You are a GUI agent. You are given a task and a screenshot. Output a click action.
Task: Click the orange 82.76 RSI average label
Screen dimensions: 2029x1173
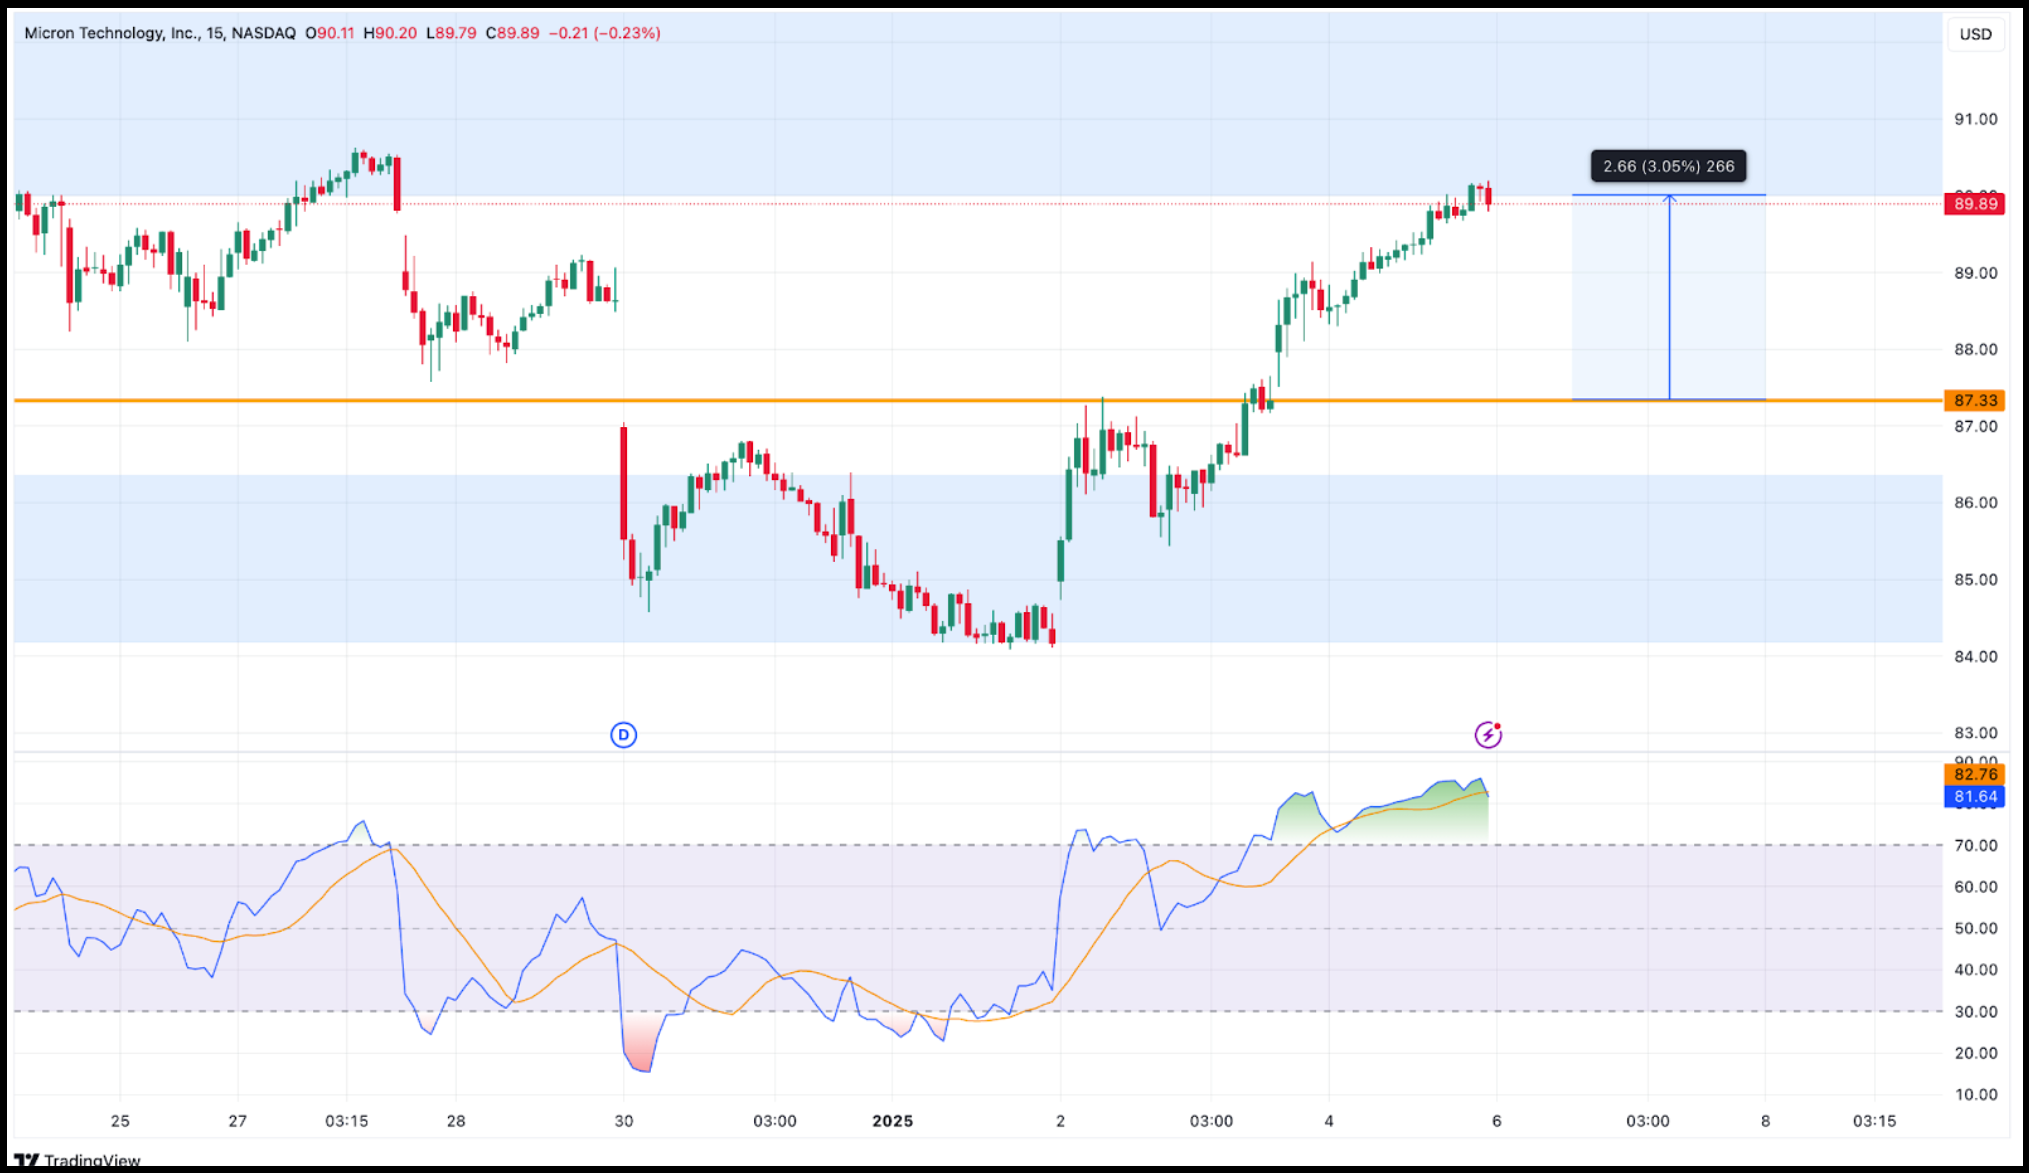coord(1975,774)
